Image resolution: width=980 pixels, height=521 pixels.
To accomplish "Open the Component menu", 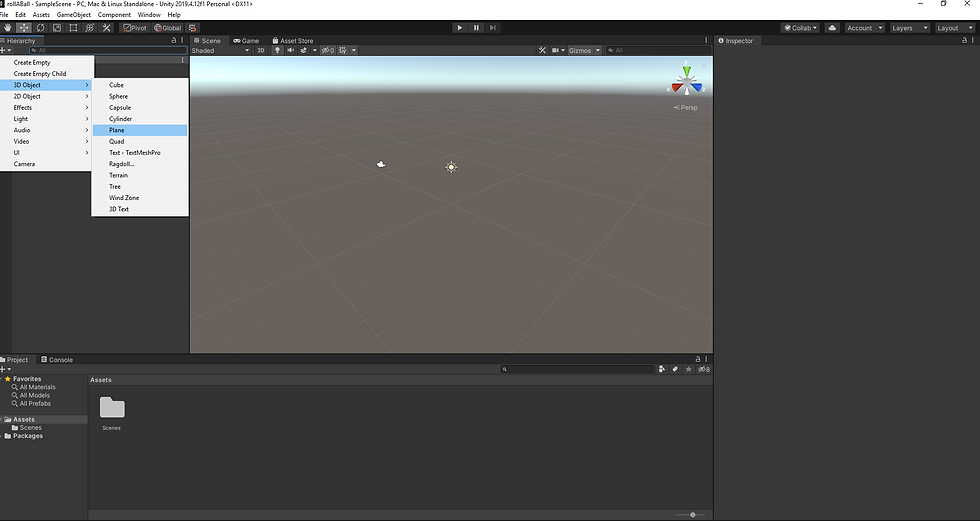I will (x=114, y=14).
